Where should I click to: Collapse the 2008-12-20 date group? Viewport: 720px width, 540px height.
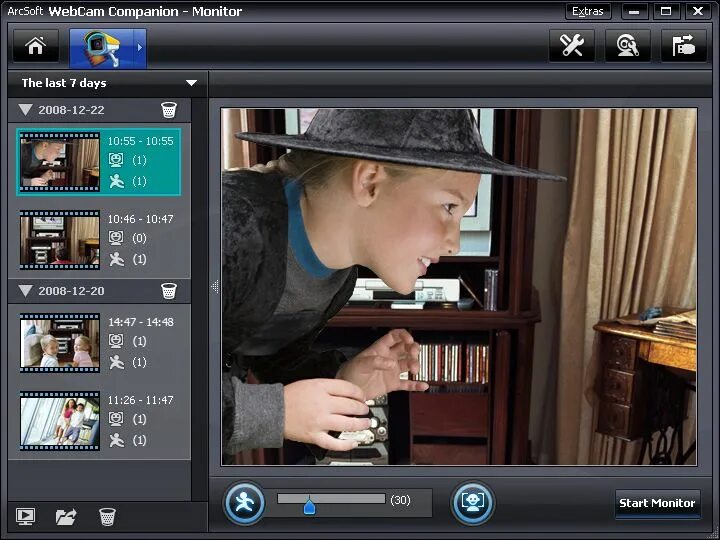[x=25, y=291]
